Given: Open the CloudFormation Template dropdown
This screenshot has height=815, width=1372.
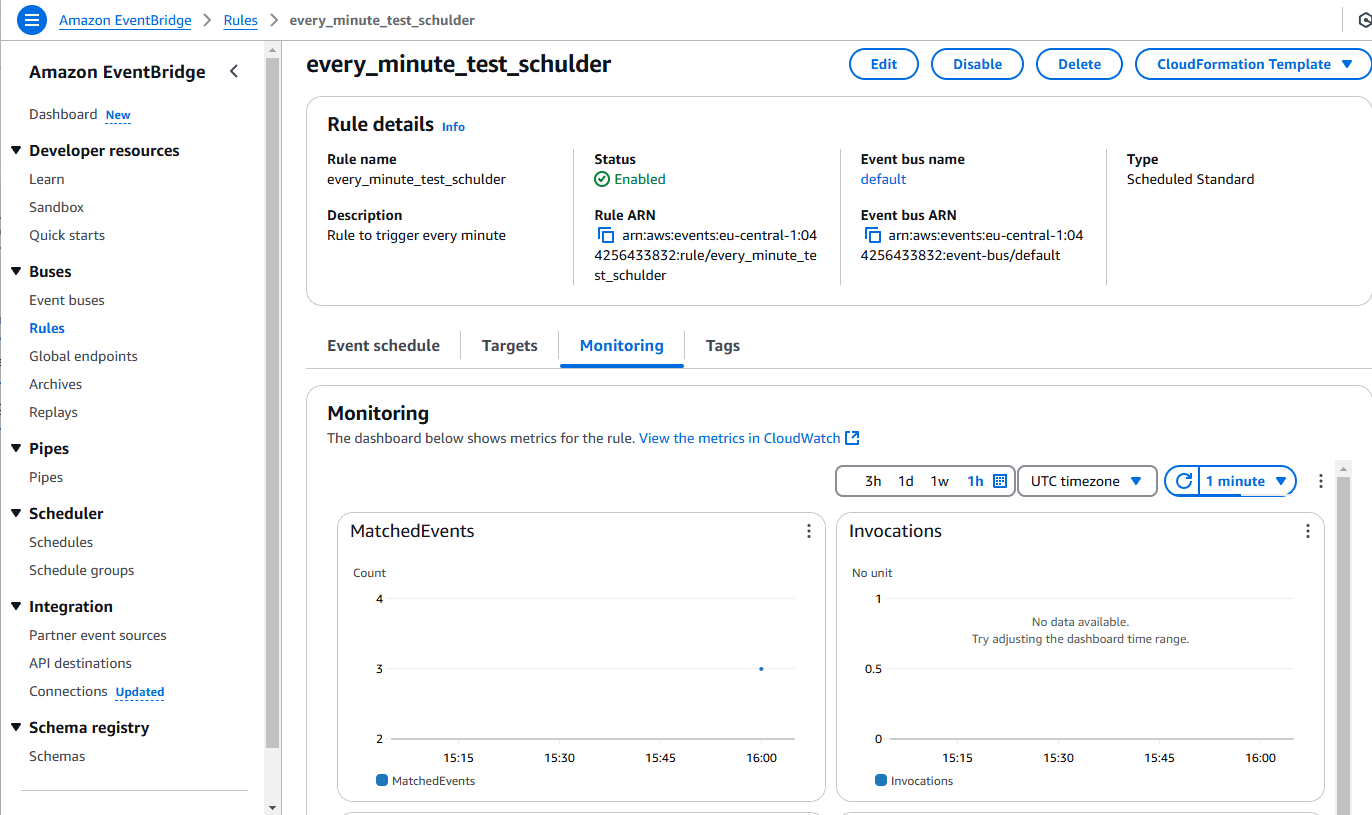Looking at the screenshot, I should click(x=1253, y=64).
